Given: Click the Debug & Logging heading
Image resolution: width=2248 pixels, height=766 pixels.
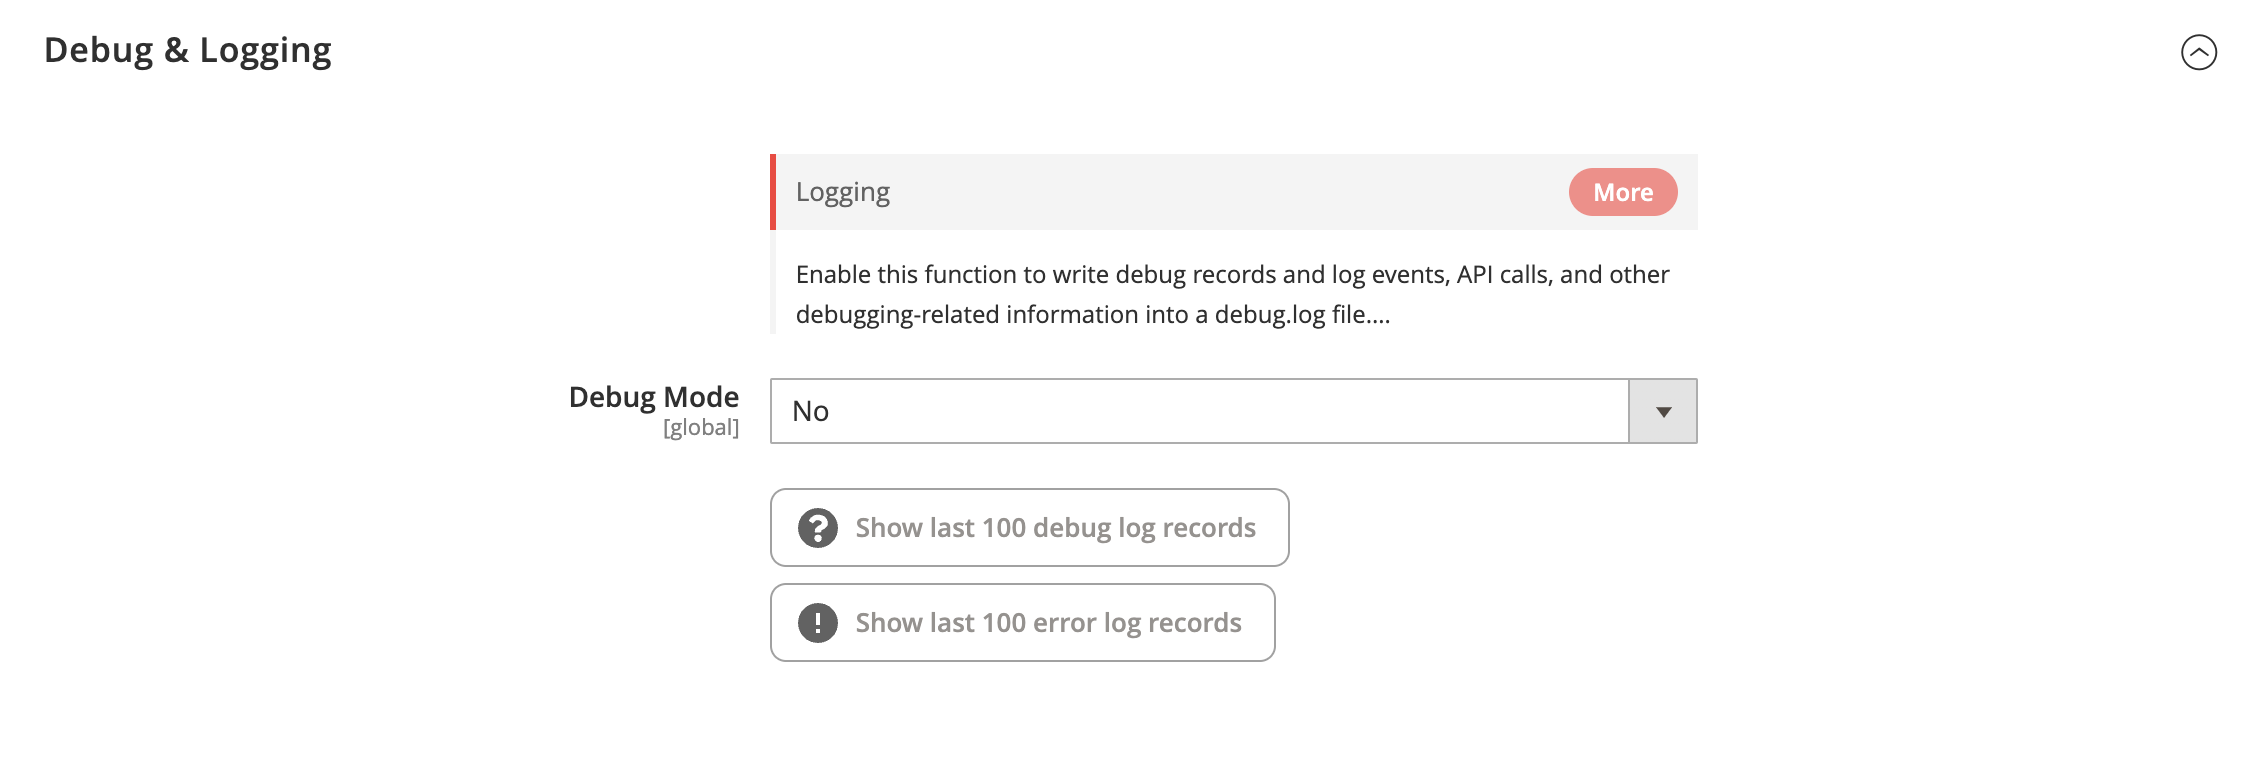Looking at the screenshot, I should tap(188, 50).
